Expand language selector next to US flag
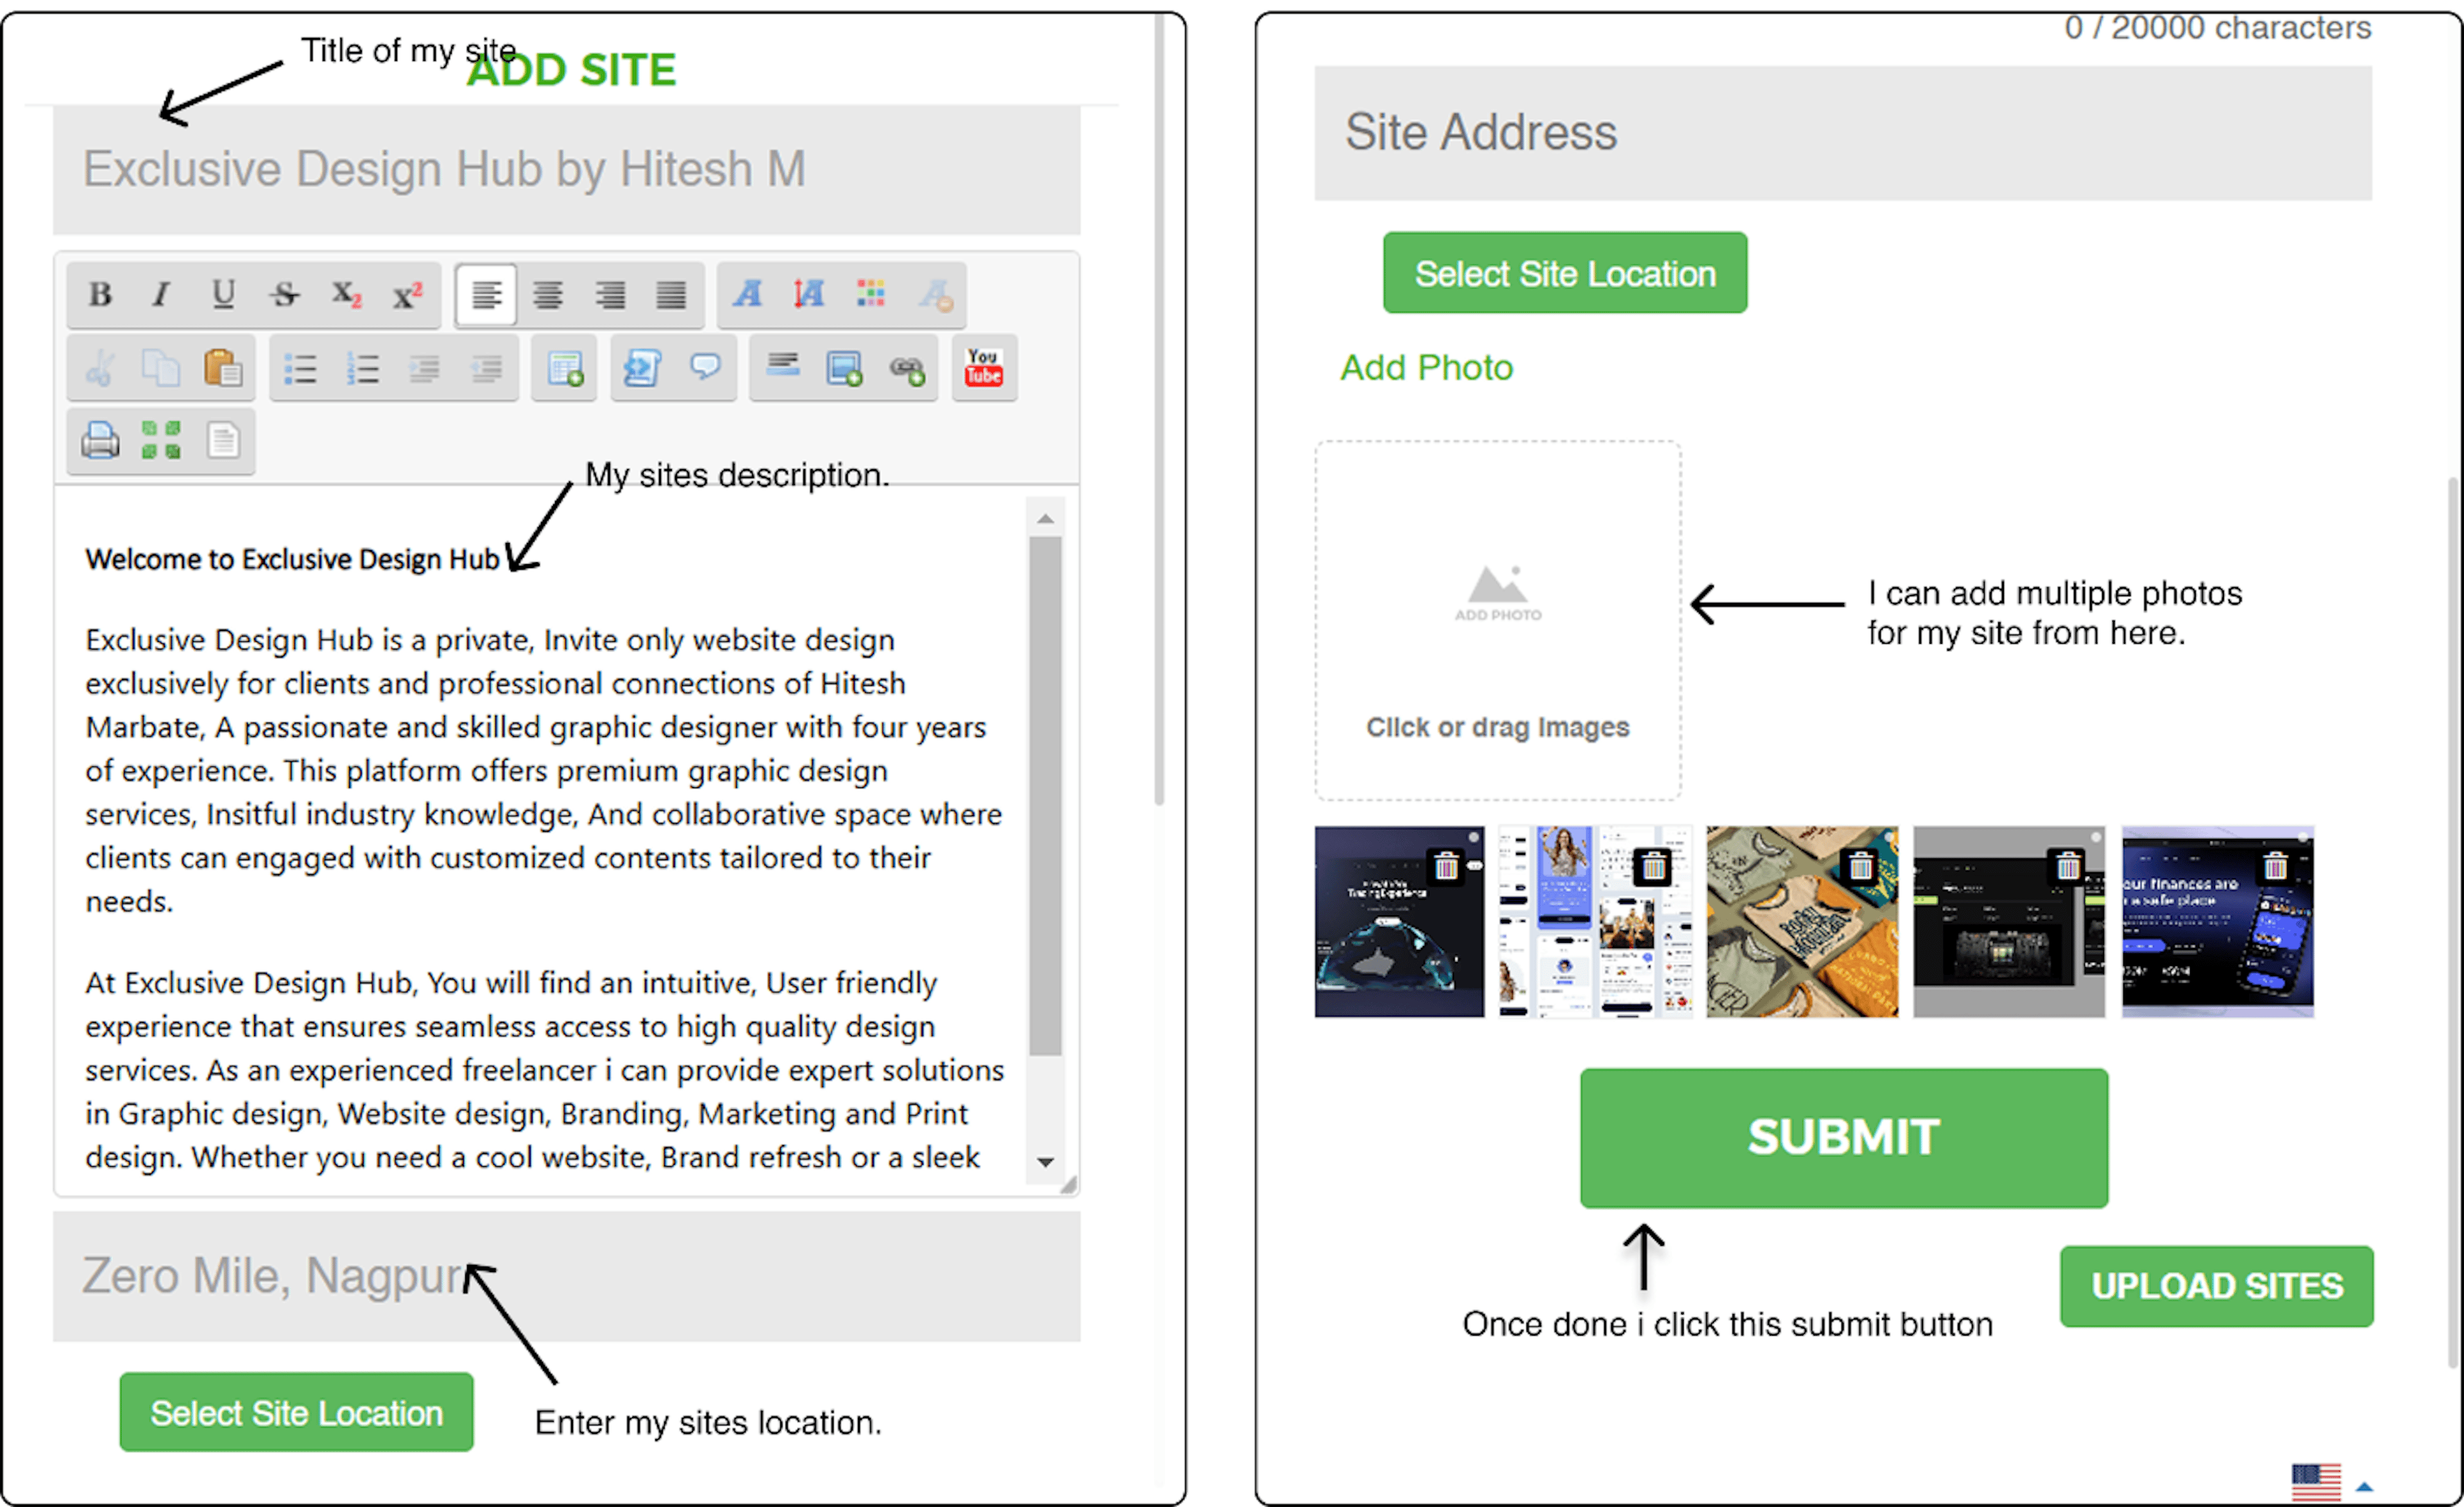The height and width of the screenshot is (1507, 2464). point(2364,1486)
